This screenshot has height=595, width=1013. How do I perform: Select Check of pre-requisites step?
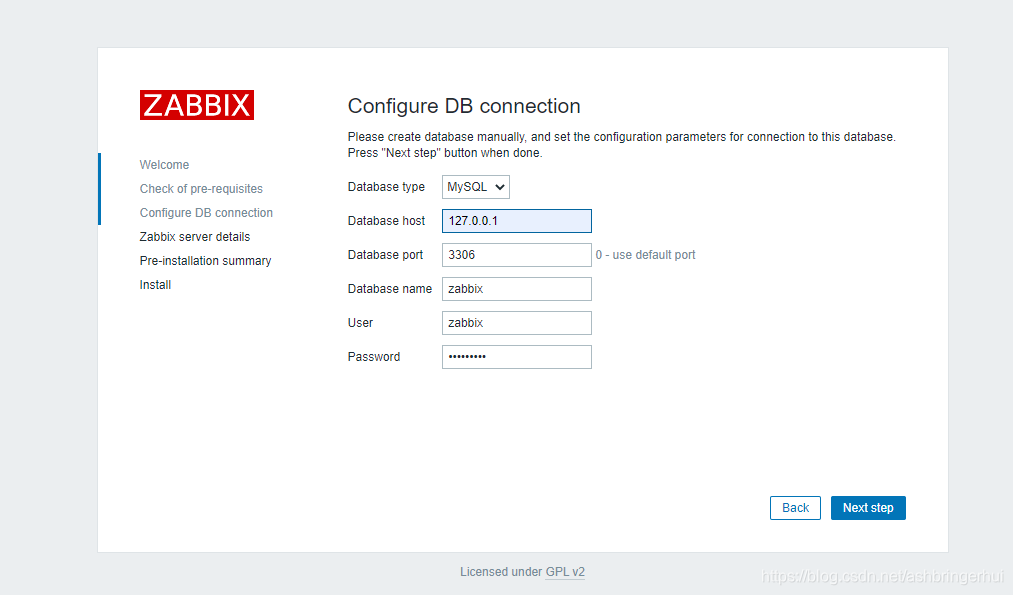[x=201, y=189]
